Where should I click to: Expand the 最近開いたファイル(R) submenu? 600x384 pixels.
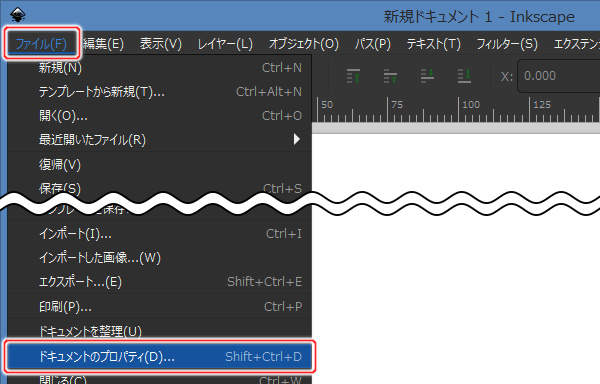coord(160,140)
